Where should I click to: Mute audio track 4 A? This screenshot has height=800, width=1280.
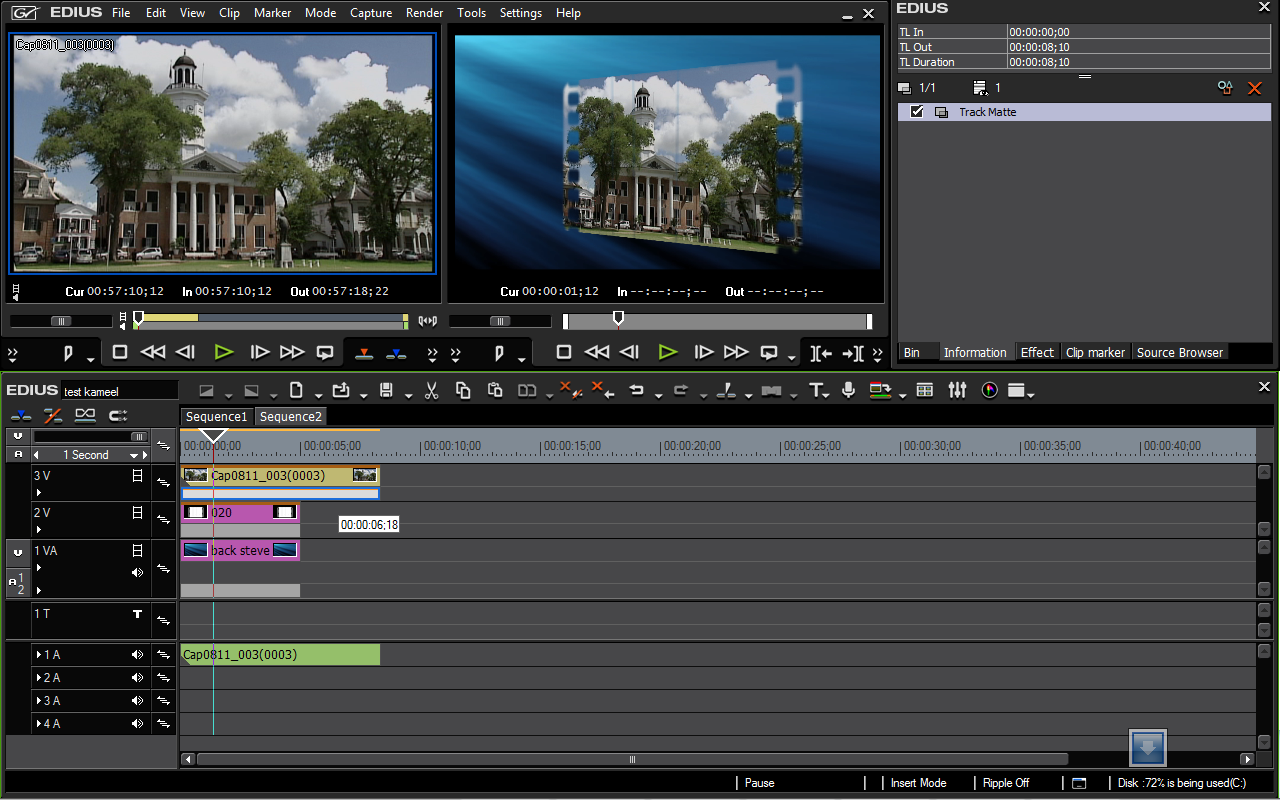point(138,724)
